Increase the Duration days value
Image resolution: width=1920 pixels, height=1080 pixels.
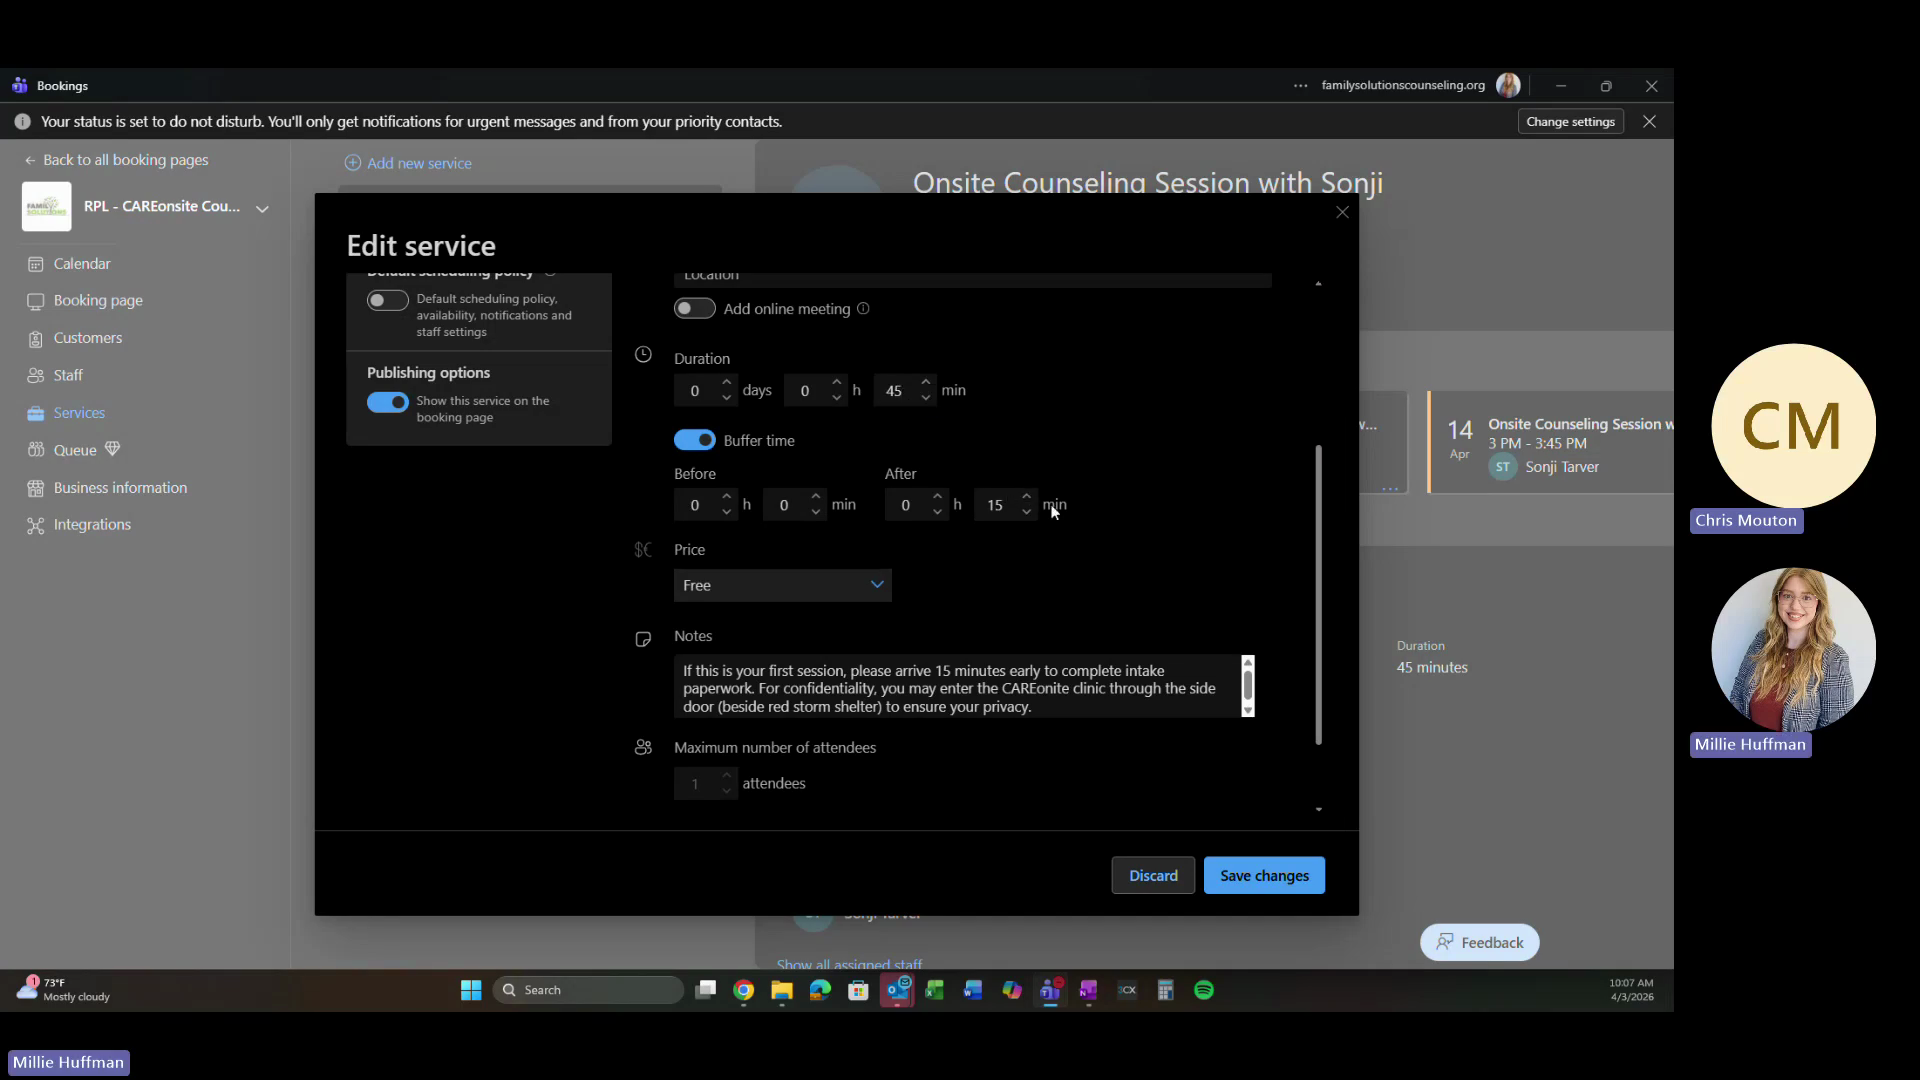[x=727, y=382]
